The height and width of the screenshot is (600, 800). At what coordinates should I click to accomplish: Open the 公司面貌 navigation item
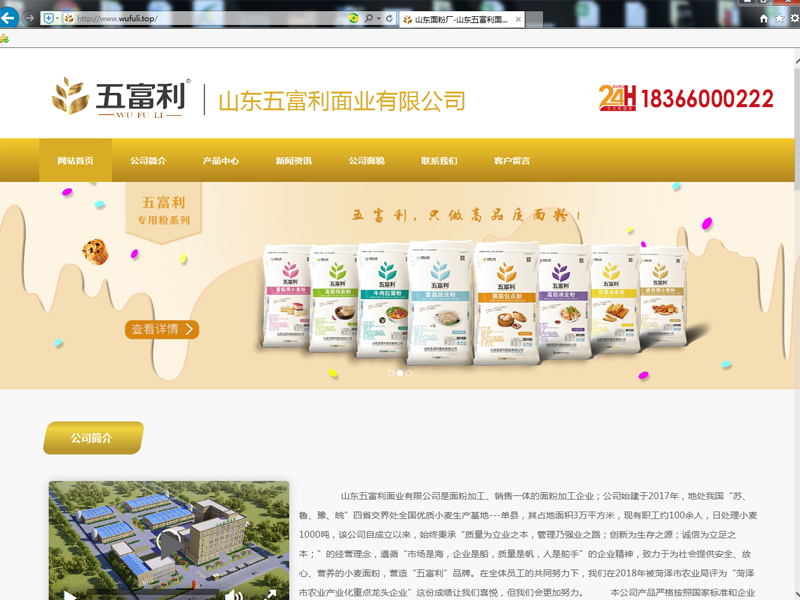pyautogui.click(x=367, y=161)
